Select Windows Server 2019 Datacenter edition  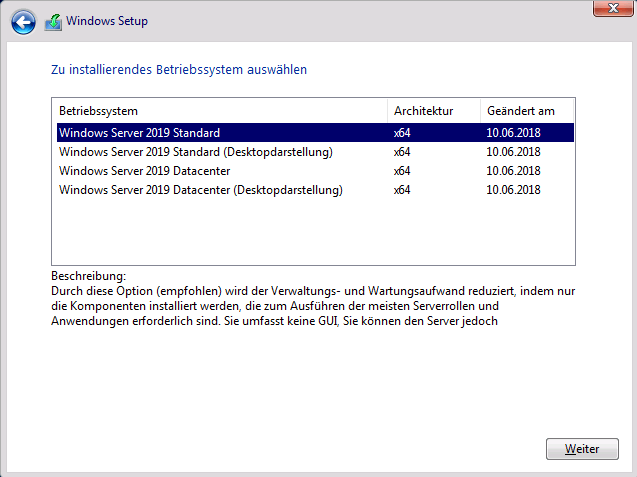(x=145, y=171)
